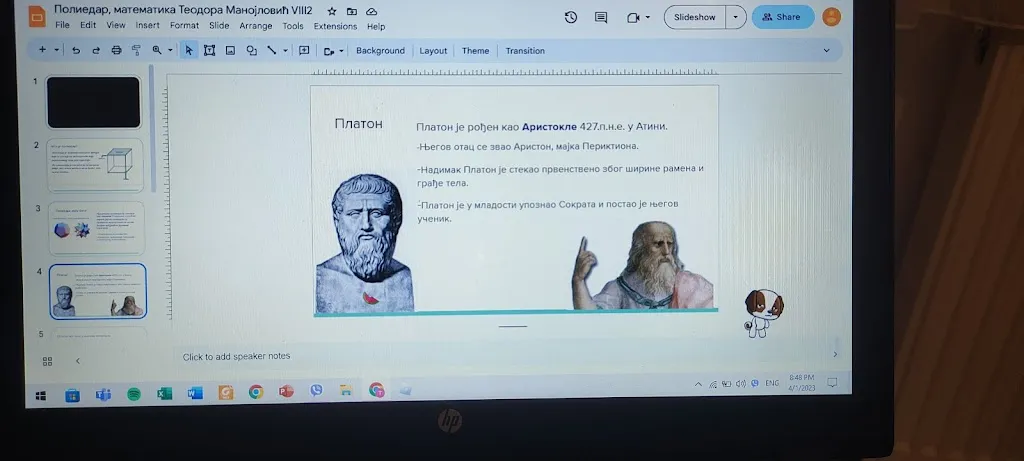1024x461 pixels.
Task: Open the Arrange menu
Action: pyautogui.click(x=255, y=26)
